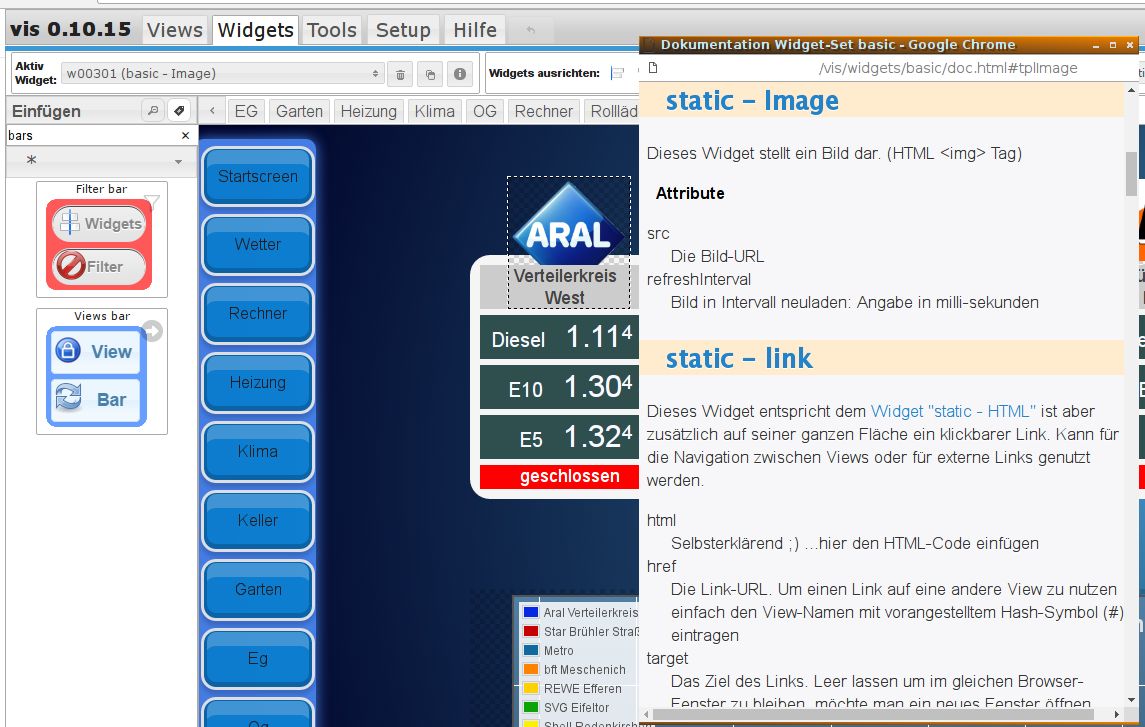The height and width of the screenshot is (727, 1145).
Task: Click Filter icon in Filter bar preview
Action: pyautogui.click(x=72, y=266)
